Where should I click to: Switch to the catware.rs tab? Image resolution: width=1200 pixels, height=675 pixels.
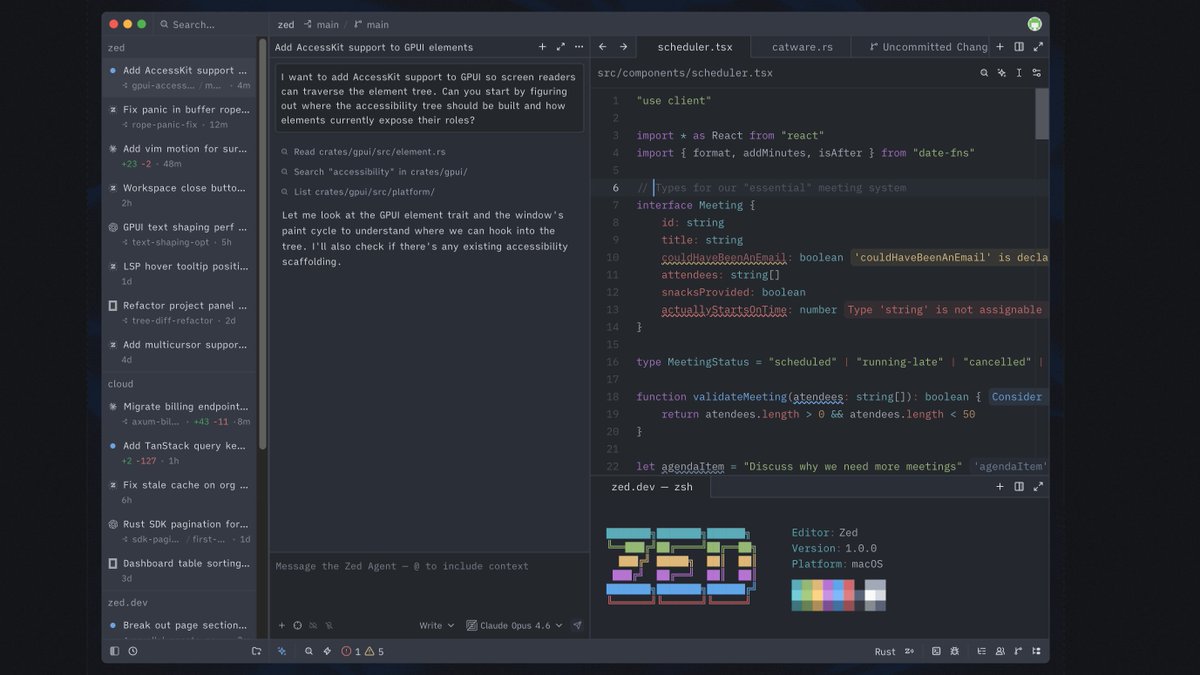pyautogui.click(x=802, y=47)
